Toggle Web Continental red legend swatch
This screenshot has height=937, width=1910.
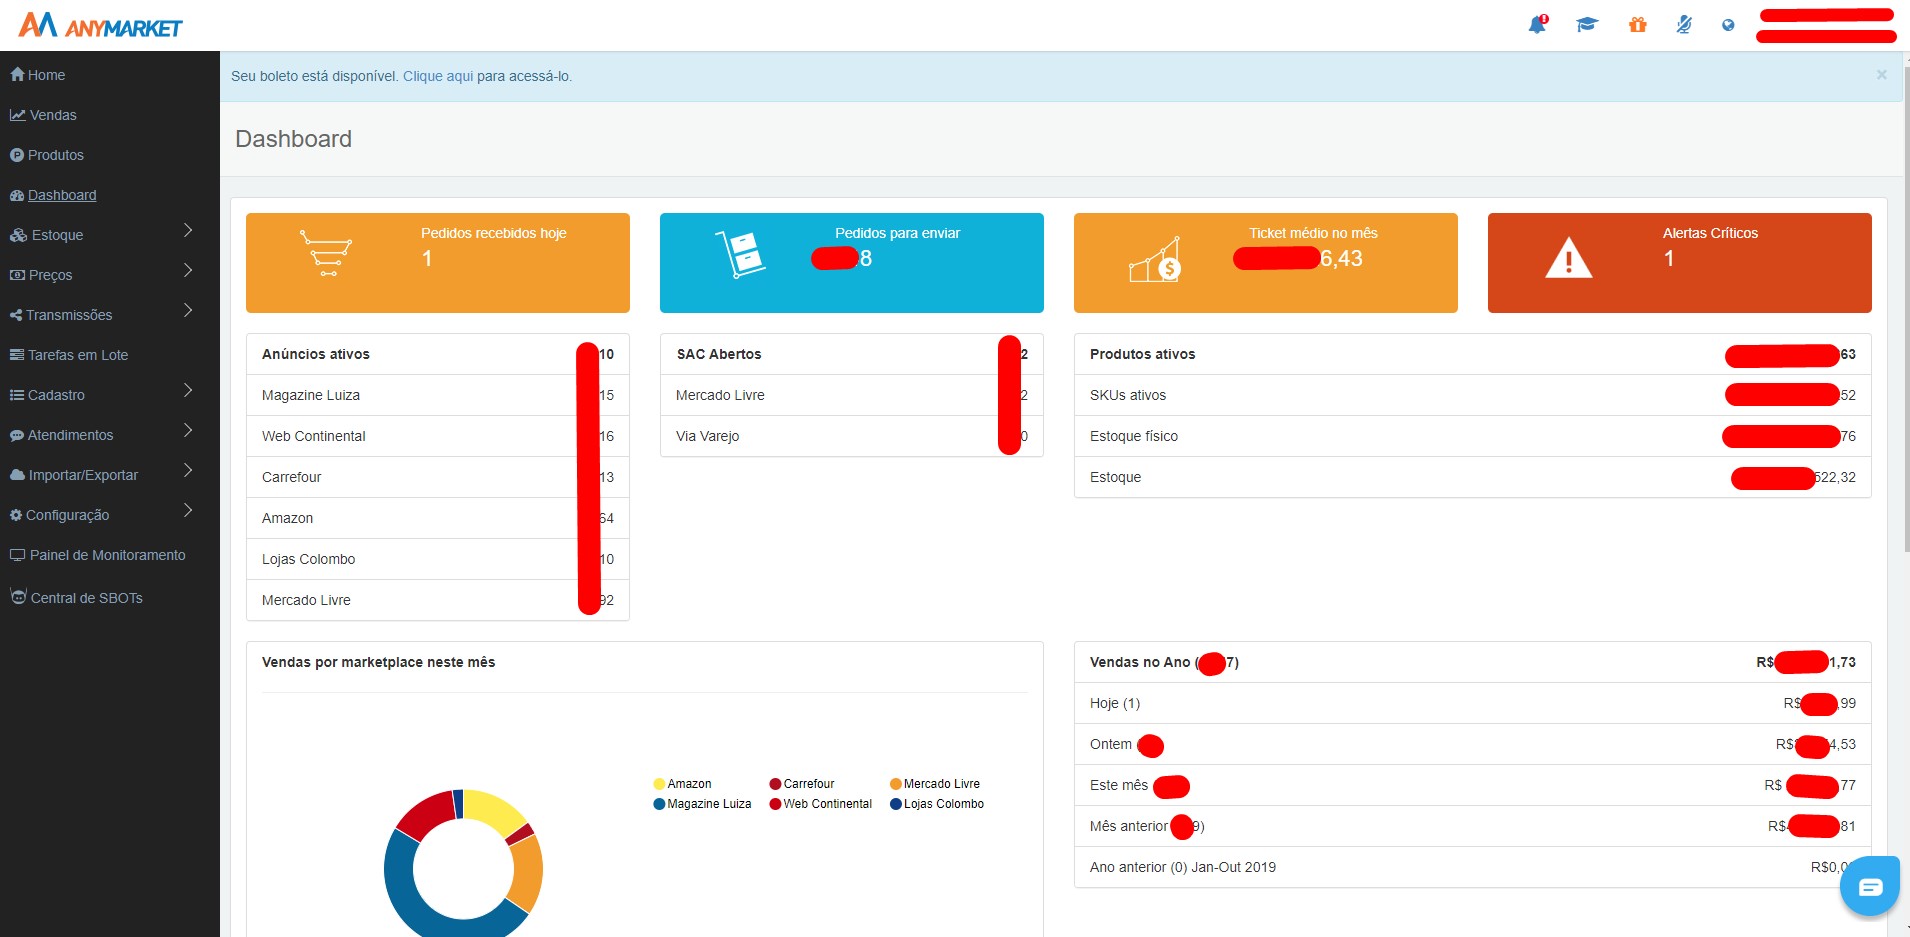pyautogui.click(x=775, y=804)
